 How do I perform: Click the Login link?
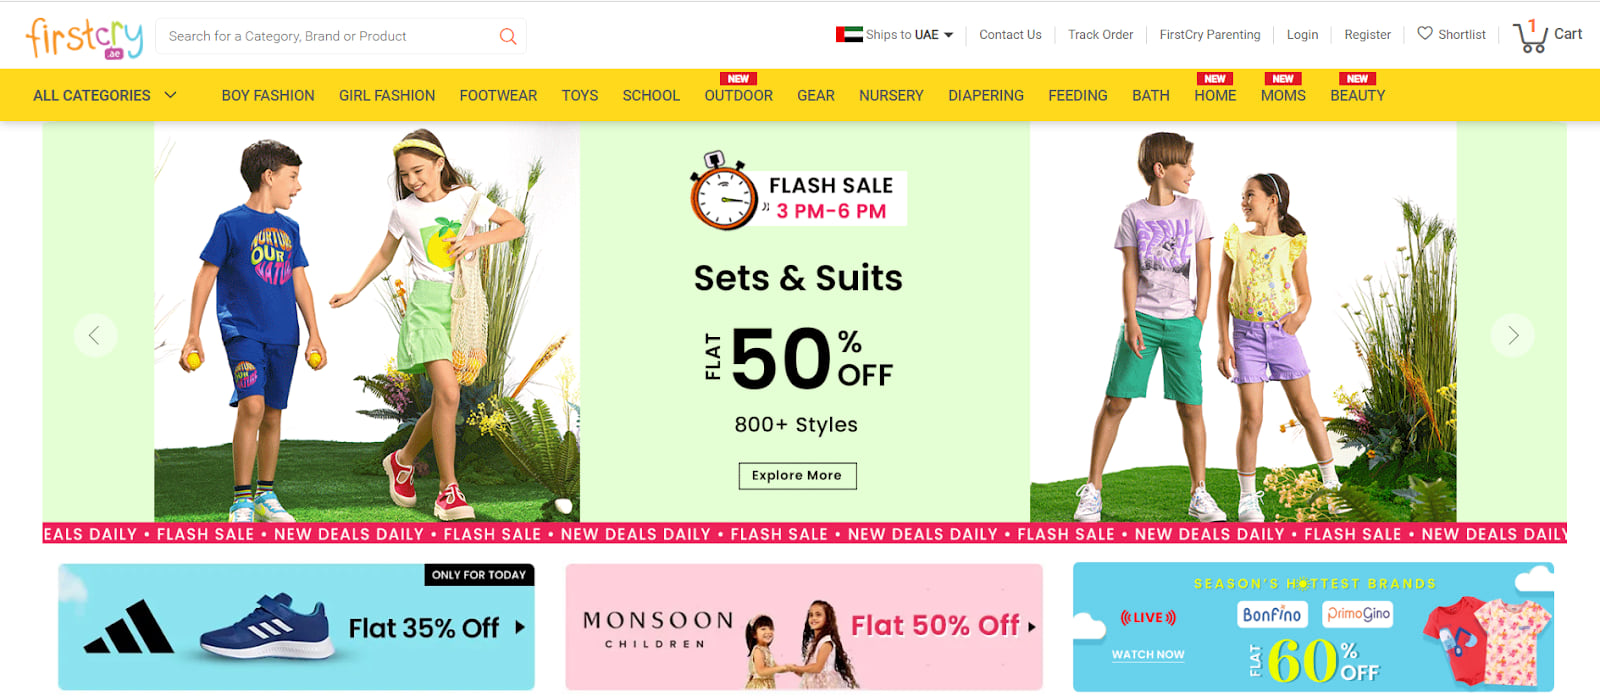(1302, 34)
